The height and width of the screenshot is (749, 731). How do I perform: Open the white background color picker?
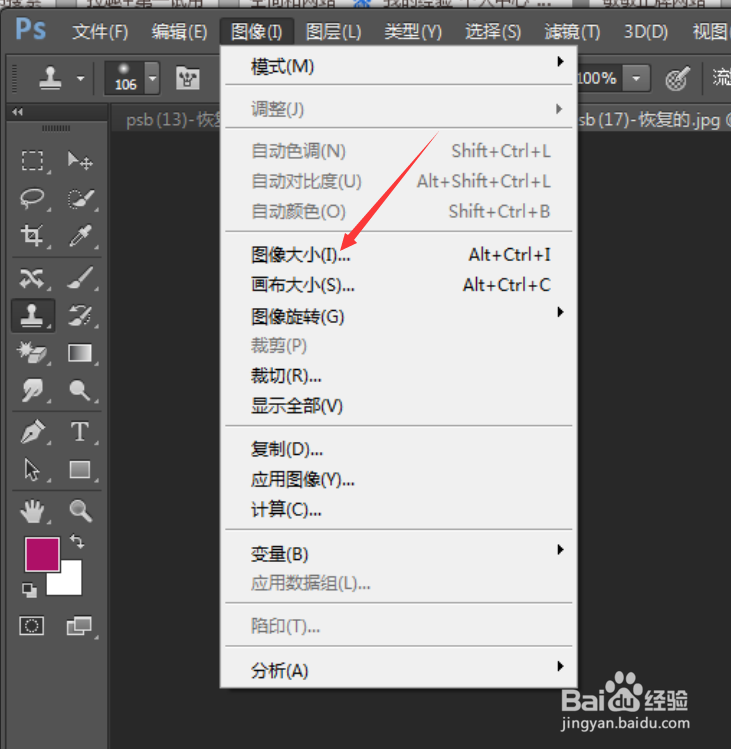[69, 583]
